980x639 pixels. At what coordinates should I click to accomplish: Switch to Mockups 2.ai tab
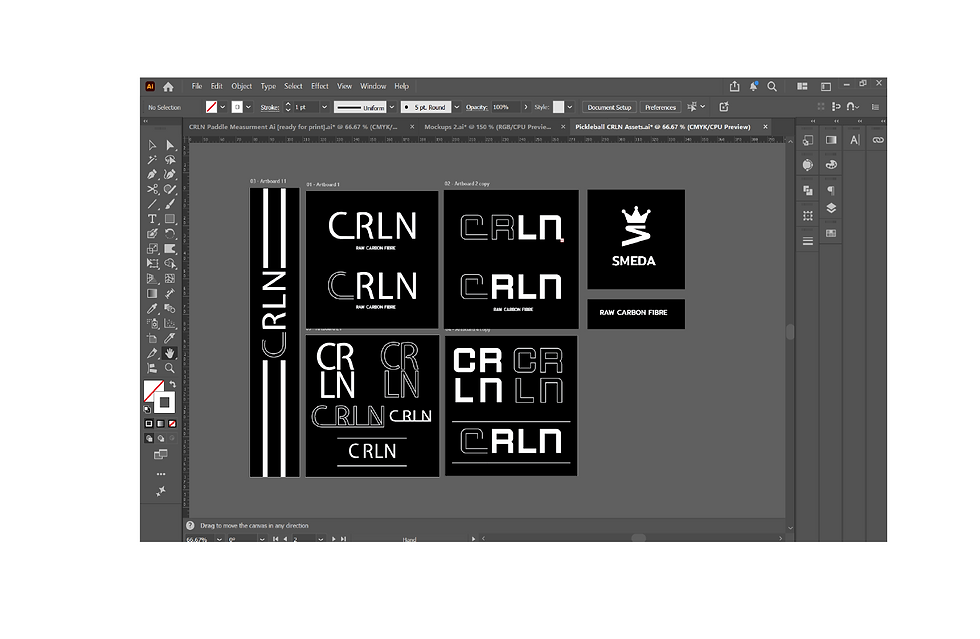pos(488,127)
